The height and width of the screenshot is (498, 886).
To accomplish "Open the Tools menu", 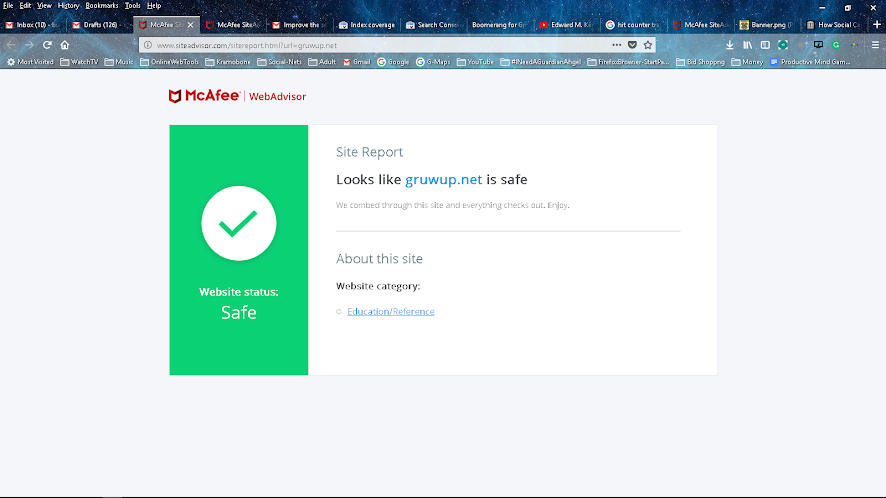I will tap(132, 6).
